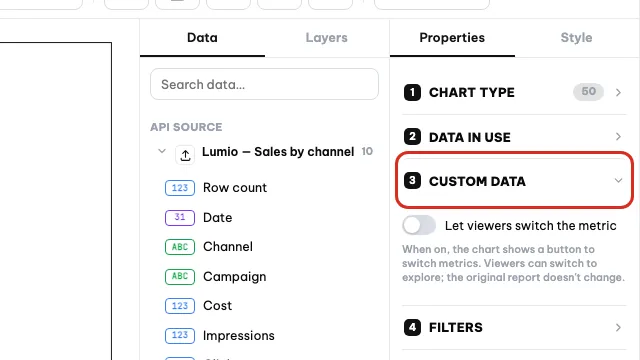Select the Campaign field
640x360 pixels.
coord(234,277)
